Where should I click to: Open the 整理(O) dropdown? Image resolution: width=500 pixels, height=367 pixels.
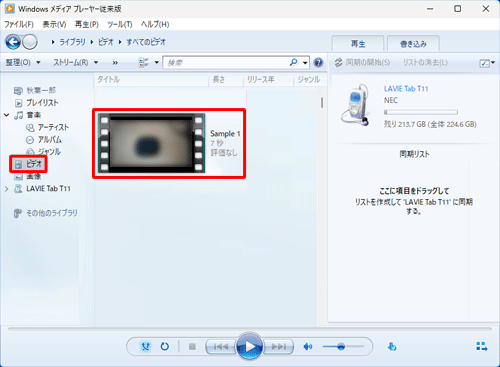(23, 62)
